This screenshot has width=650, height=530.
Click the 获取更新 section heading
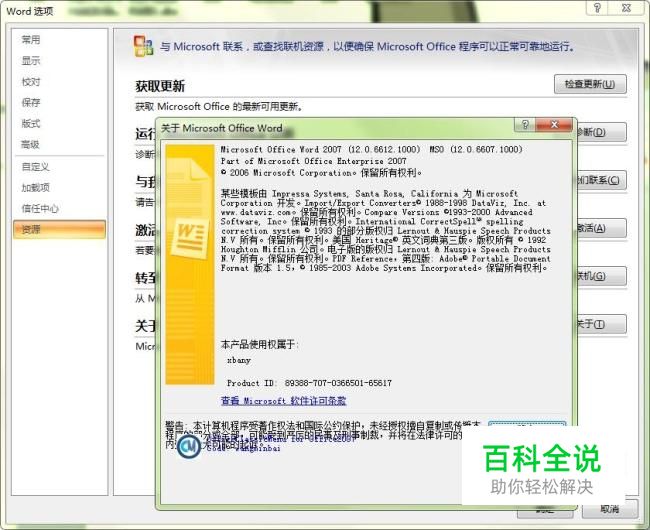[160, 86]
